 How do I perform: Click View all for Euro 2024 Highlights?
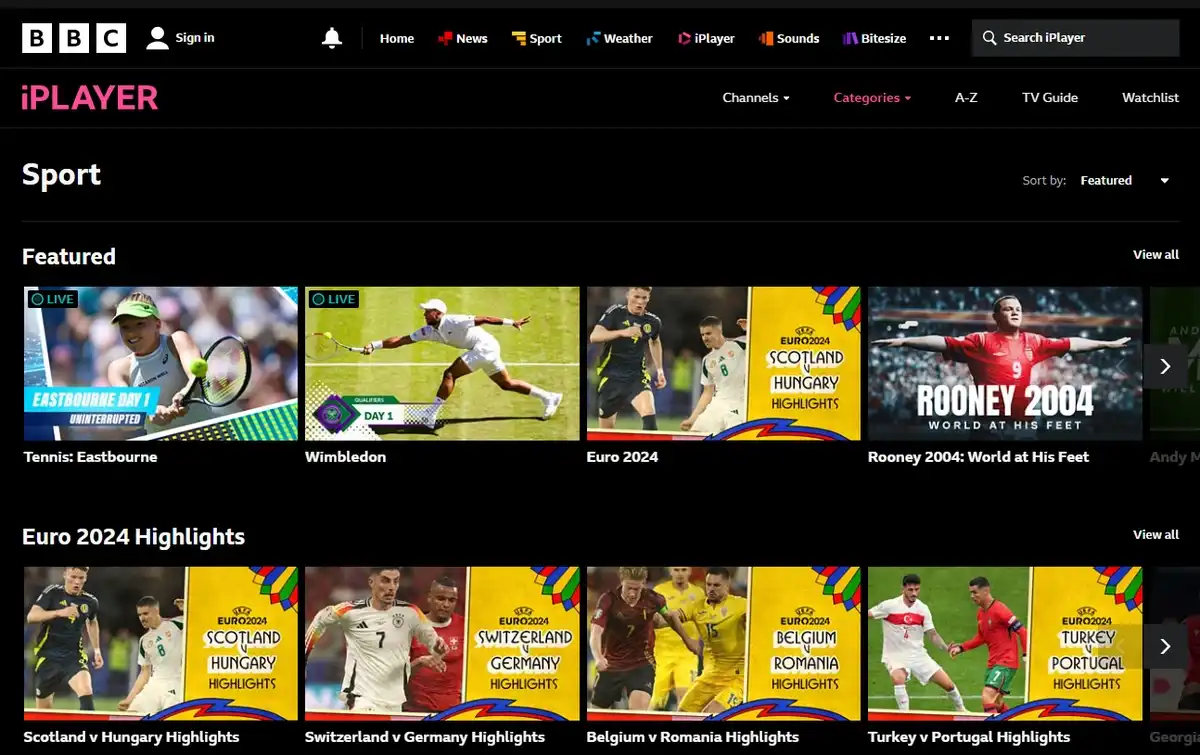(x=1156, y=534)
